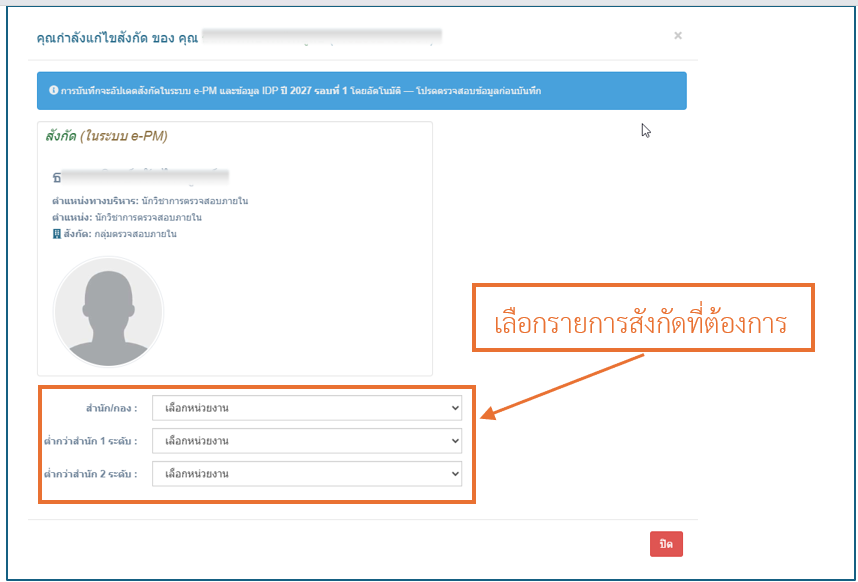Click the blue notice about e-PM and IDP
The height and width of the screenshot is (582, 858).
coord(362,91)
